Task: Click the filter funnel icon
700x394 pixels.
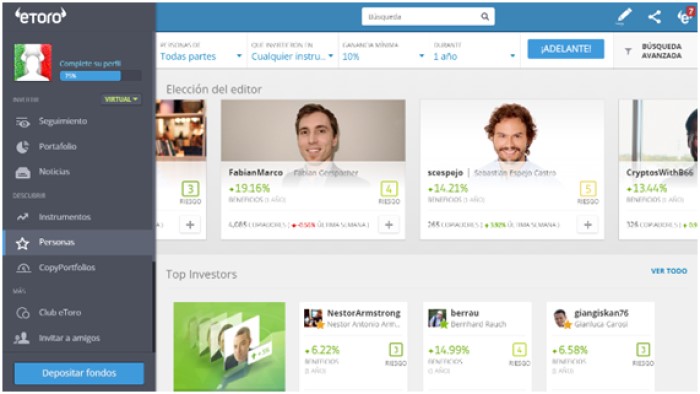Action: (x=628, y=51)
